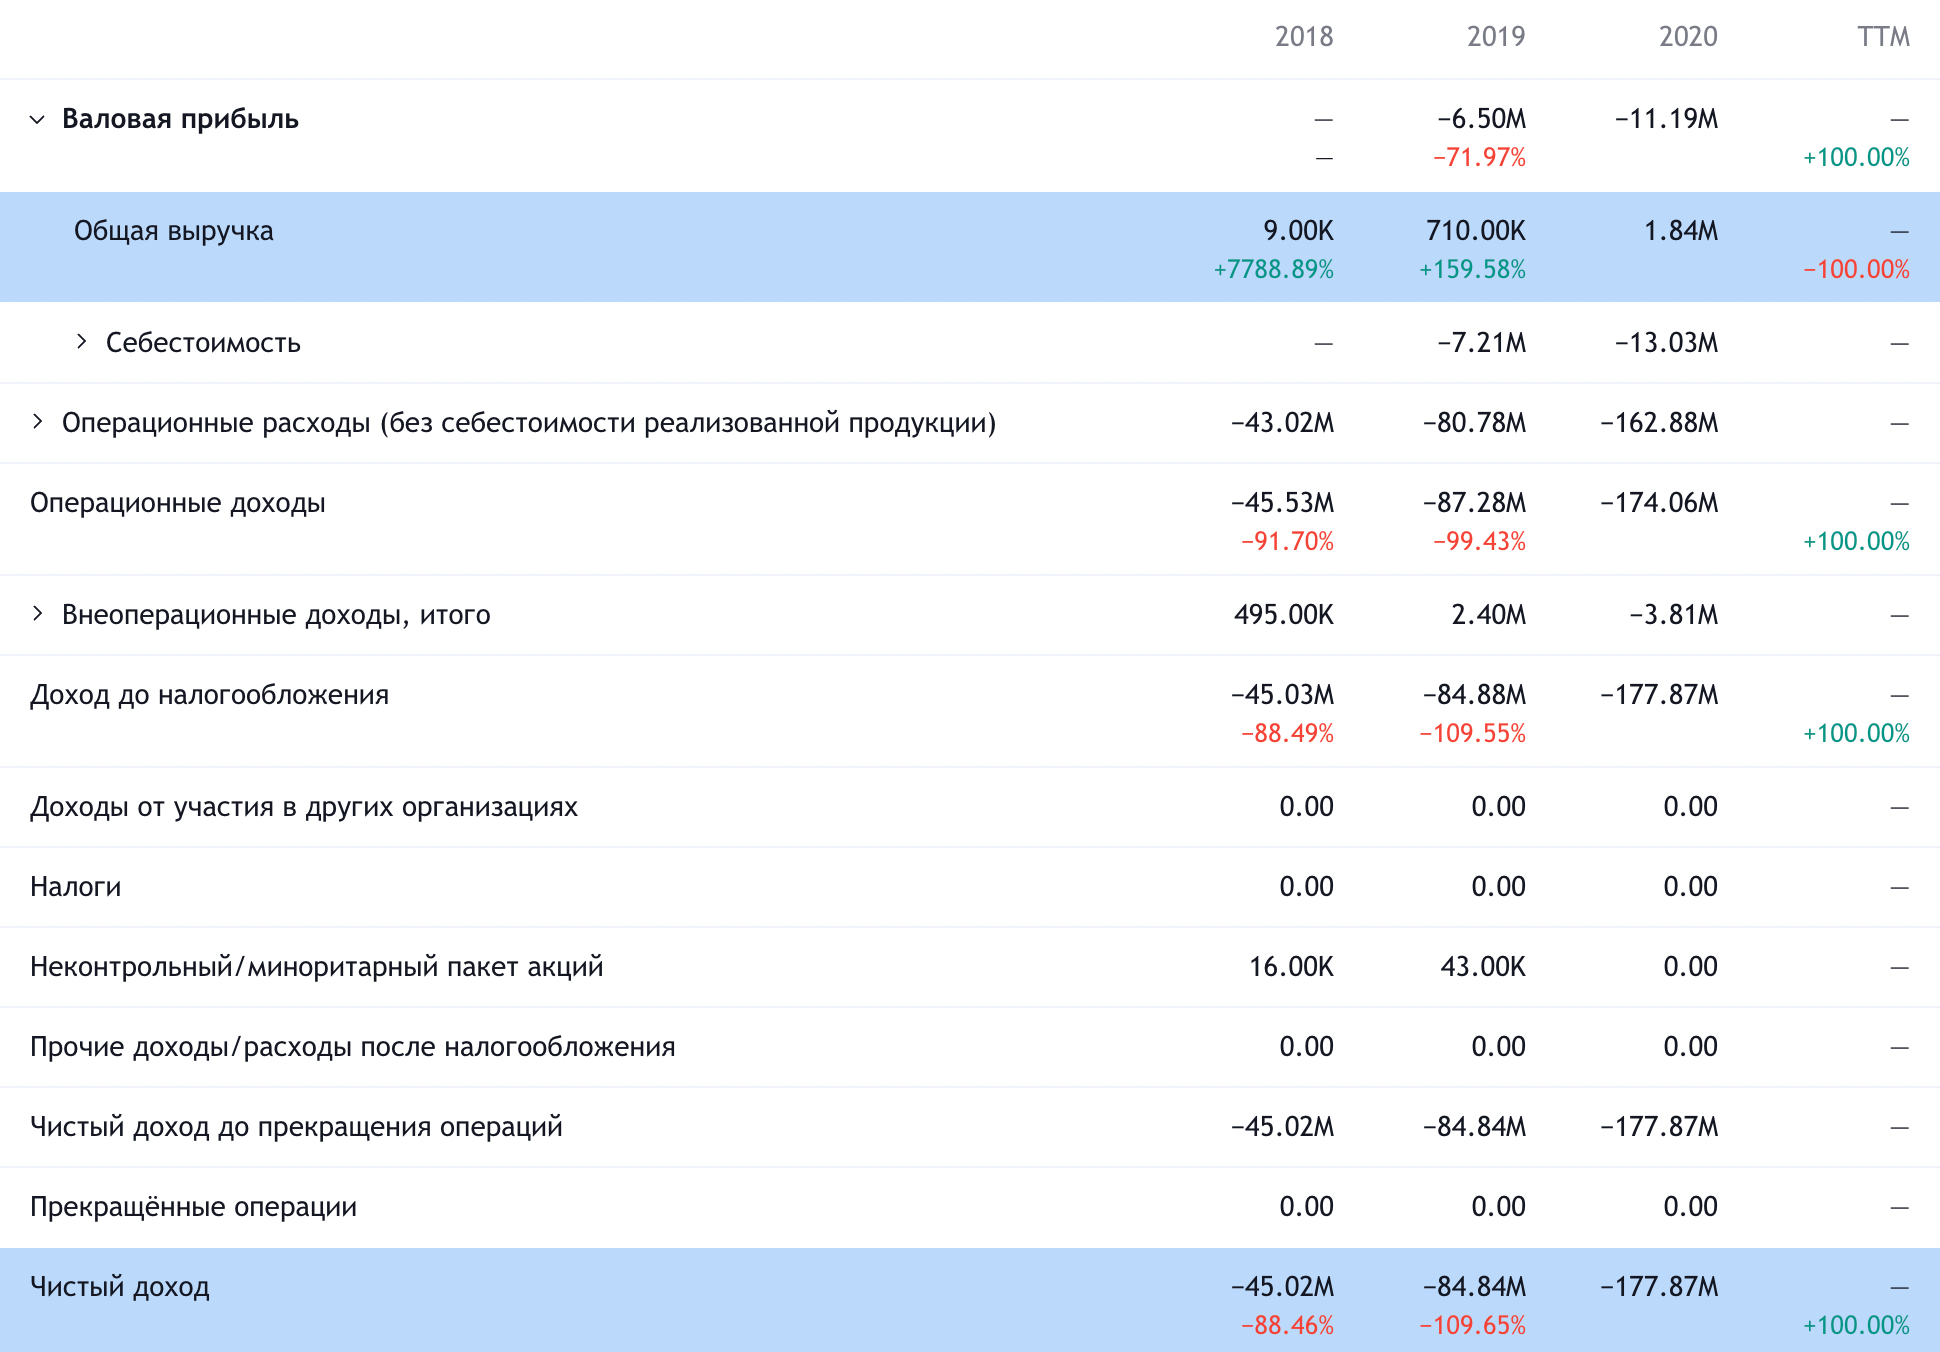The width and height of the screenshot is (1940, 1352).
Task: Click the −99.43% change value
Action: 1480,542
